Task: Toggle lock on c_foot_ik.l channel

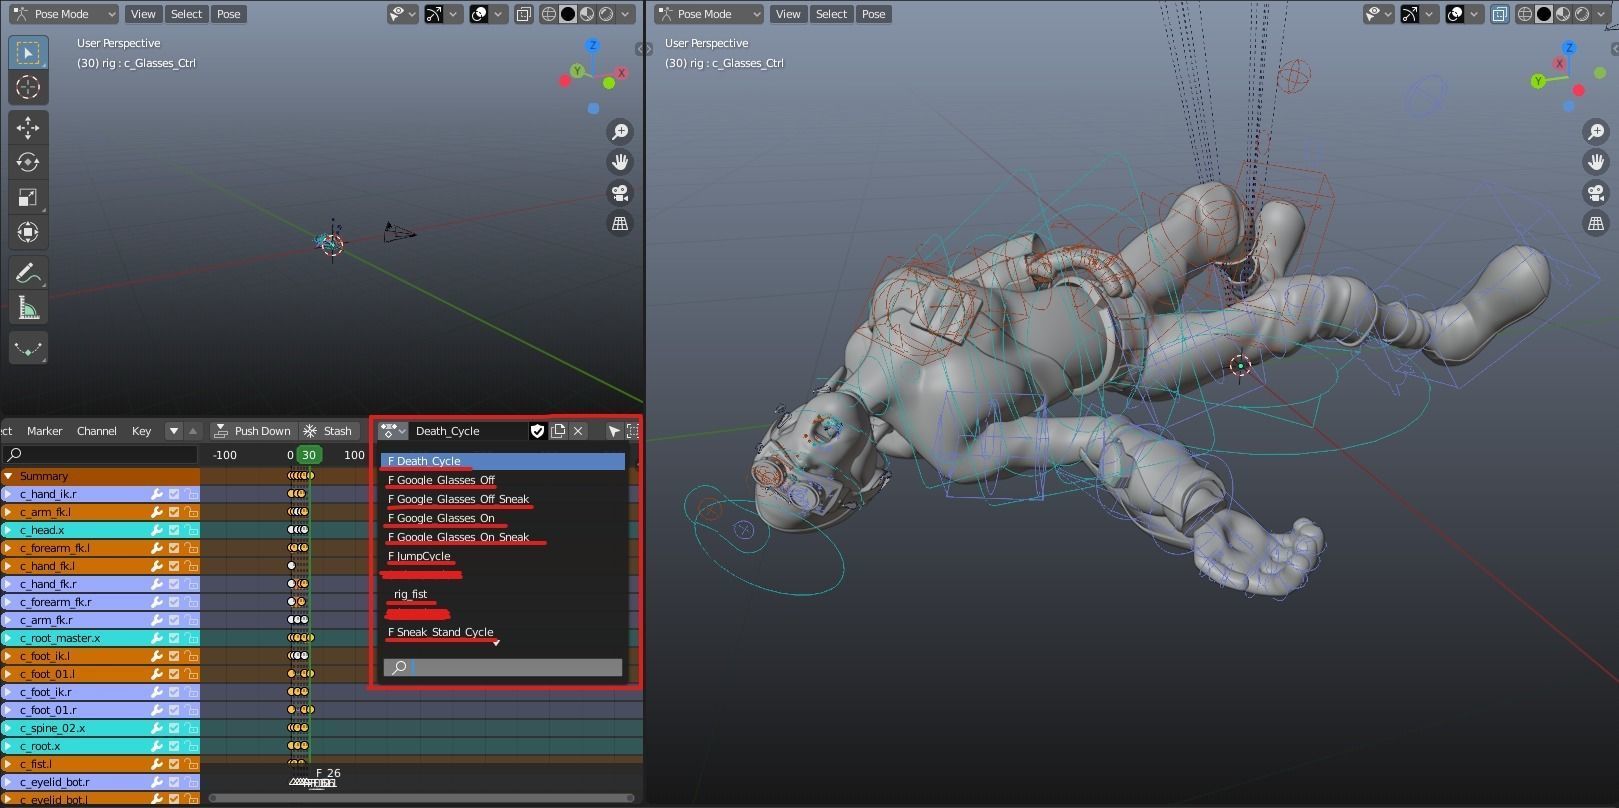Action: (190, 656)
